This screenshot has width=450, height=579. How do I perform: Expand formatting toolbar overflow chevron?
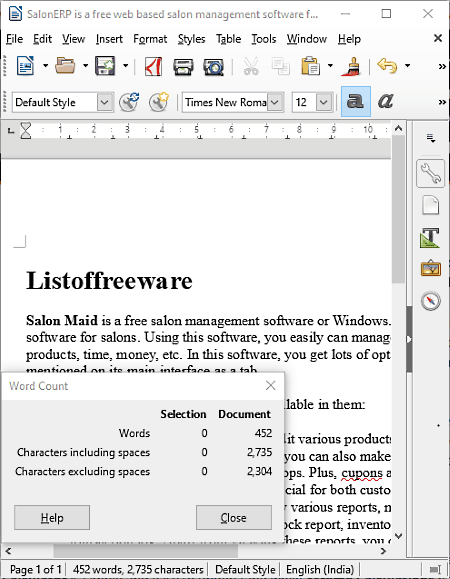tap(442, 102)
